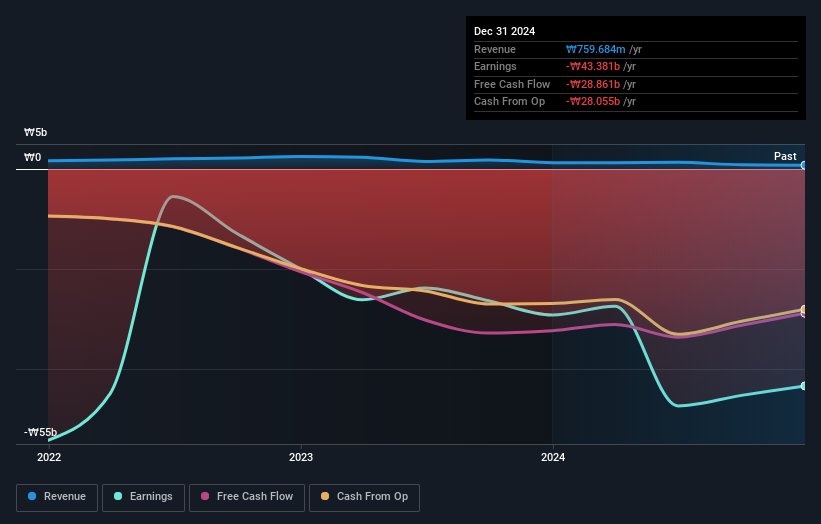Click the 2024 x-axis label
This screenshot has width=821, height=524.
point(553,458)
